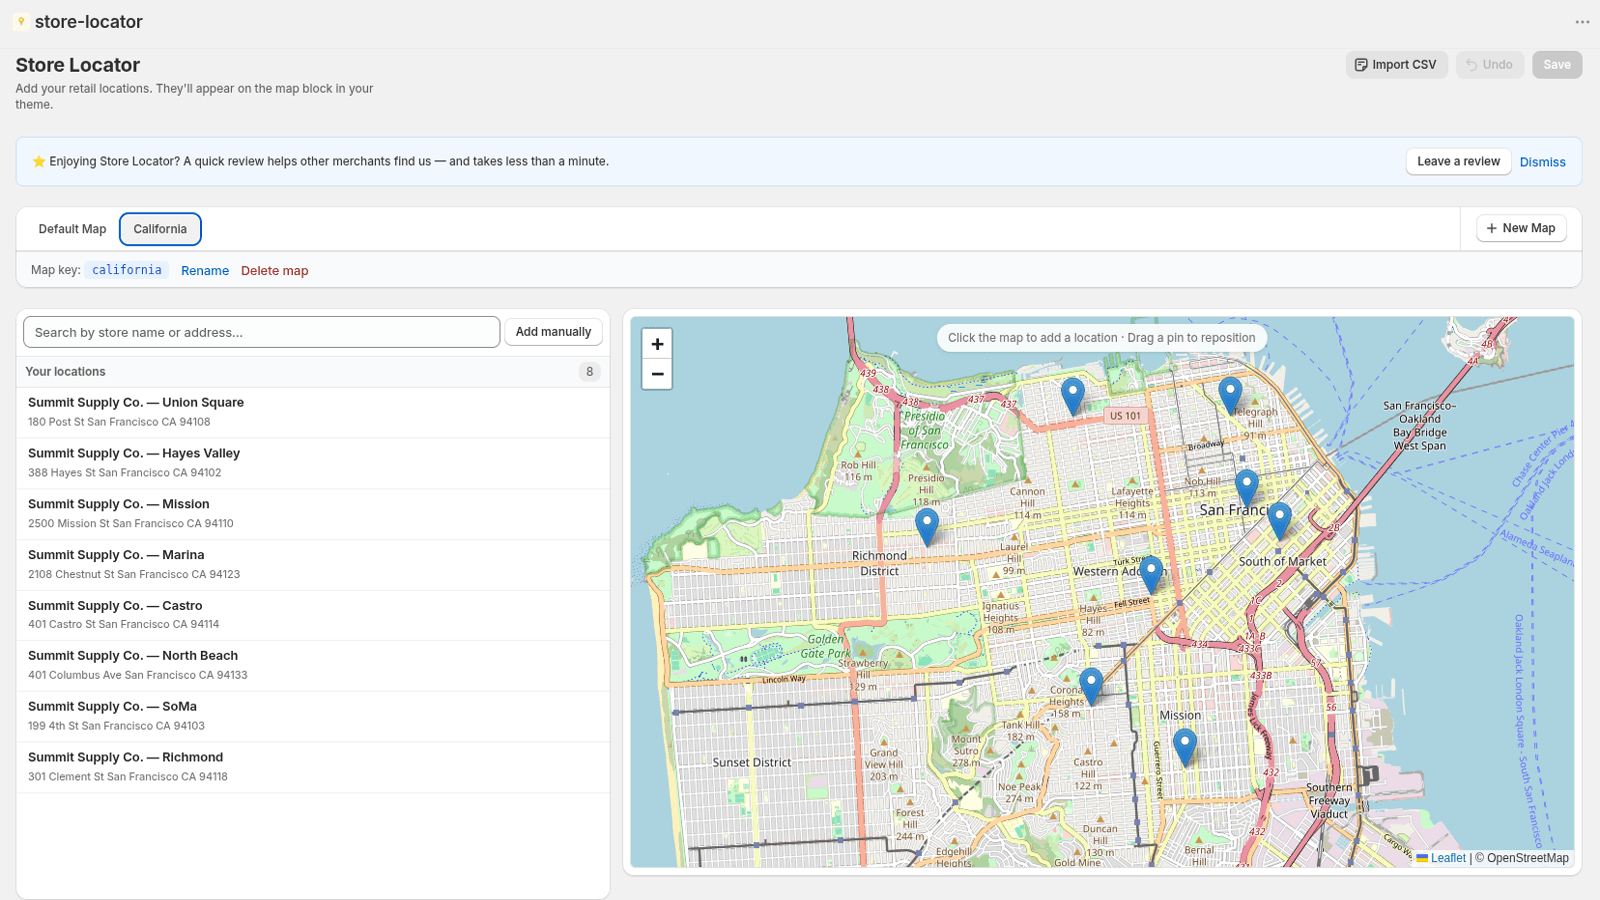Select the California map tab

coord(160,229)
